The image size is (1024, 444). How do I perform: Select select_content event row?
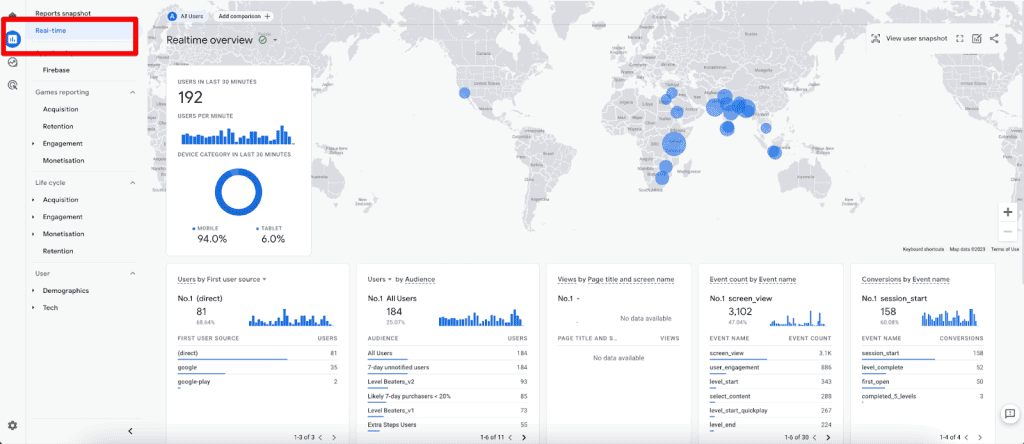coord(770,398)
